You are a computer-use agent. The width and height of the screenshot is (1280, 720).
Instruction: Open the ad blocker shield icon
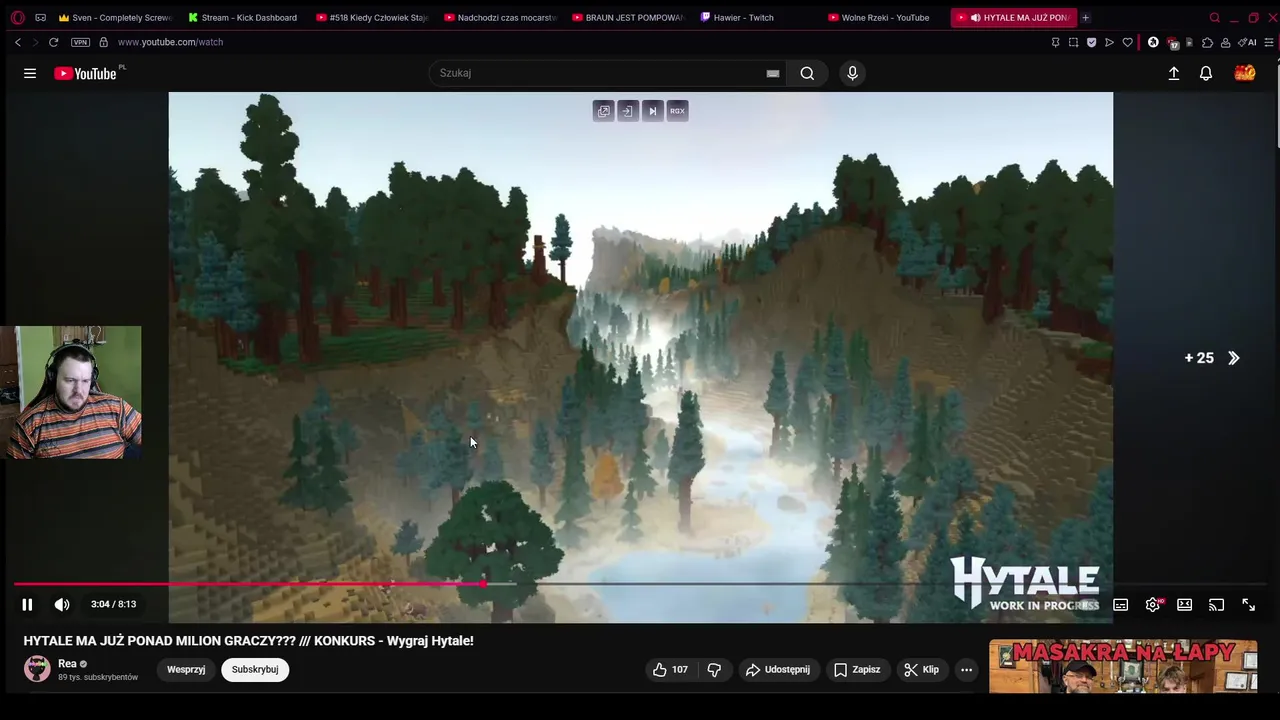[x=1091, y=42]
